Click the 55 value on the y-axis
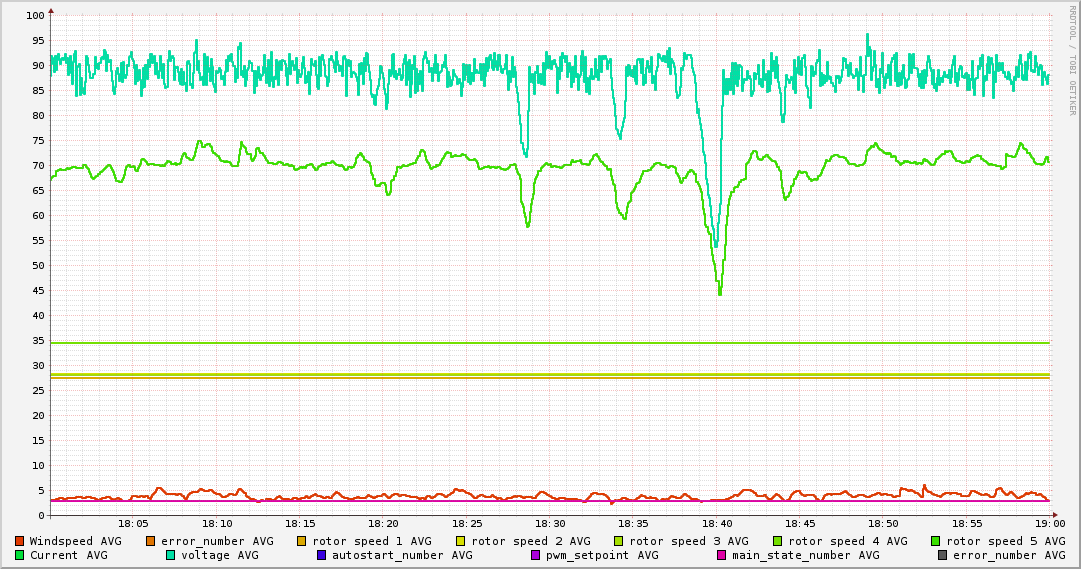Screen dimensions: 1081x569 (38, 241)
